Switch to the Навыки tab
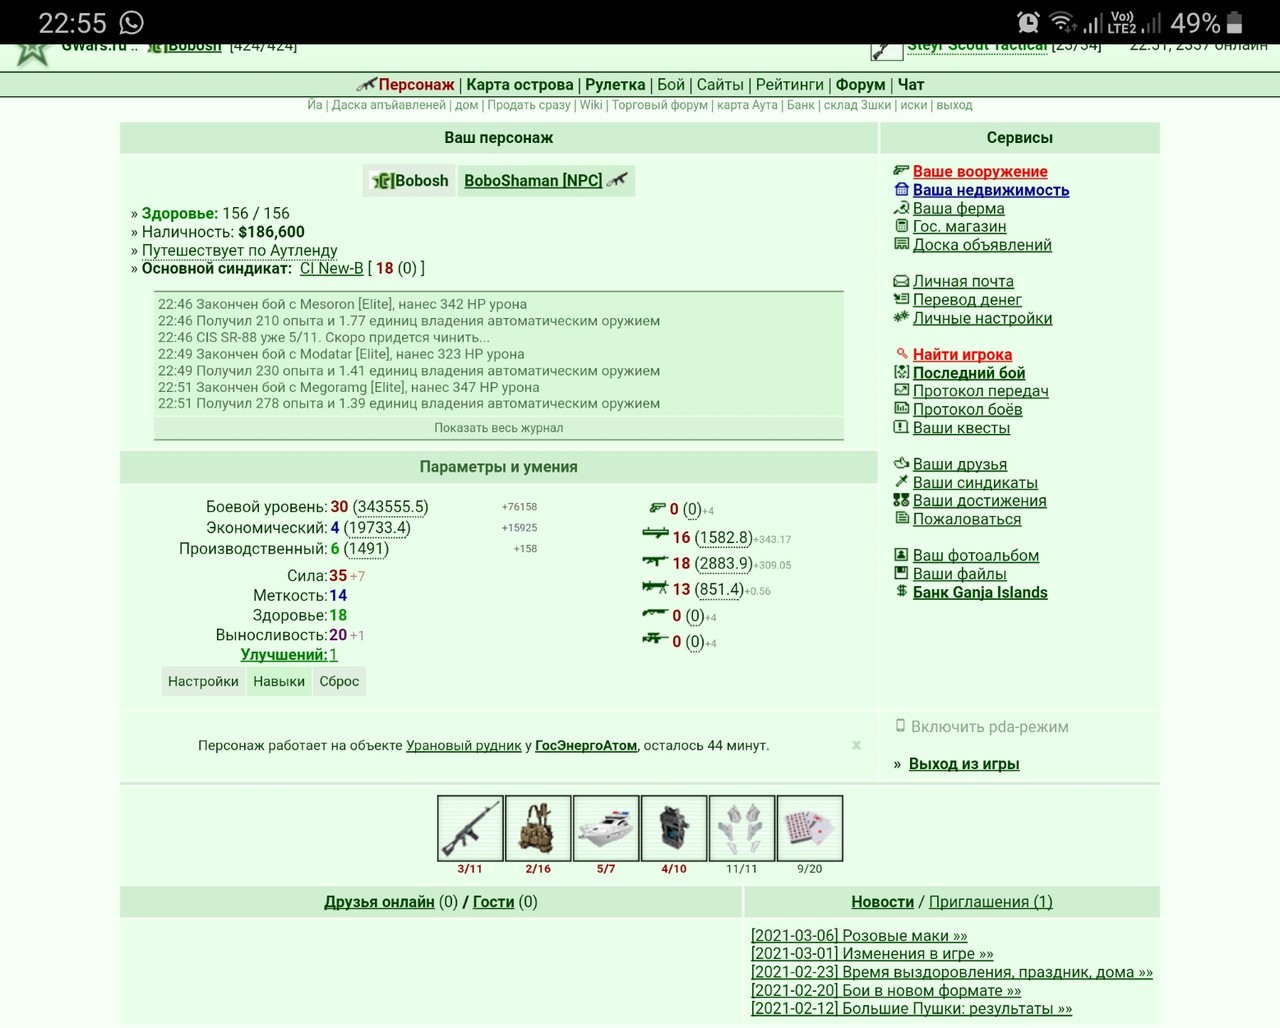The height and width of the screenshot is (1028, 1280). [279, 681]
